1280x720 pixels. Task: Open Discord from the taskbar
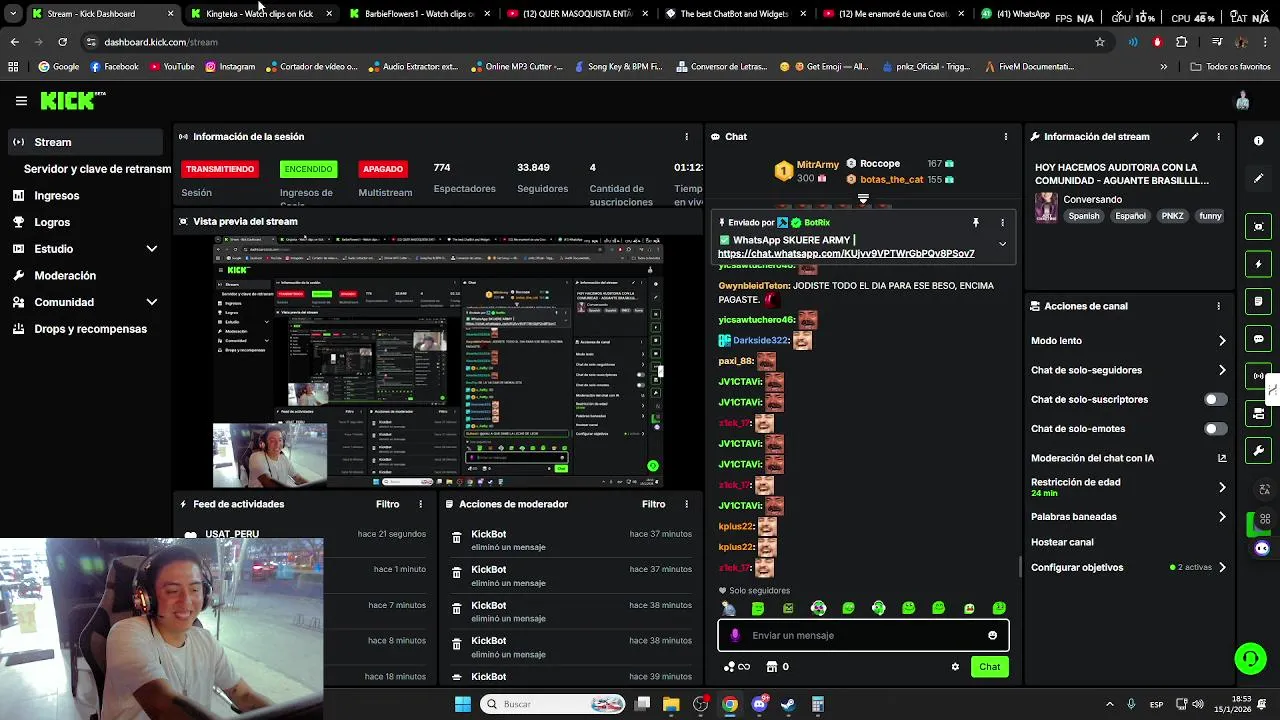click(x=759, y=704)
